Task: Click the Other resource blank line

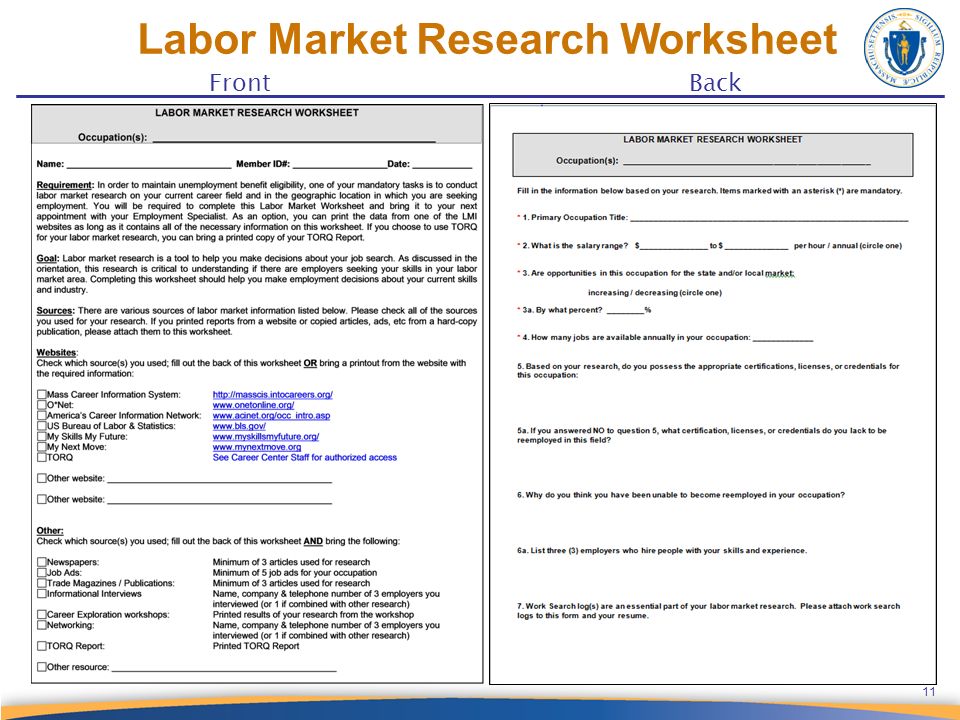Action: [224, 667]
